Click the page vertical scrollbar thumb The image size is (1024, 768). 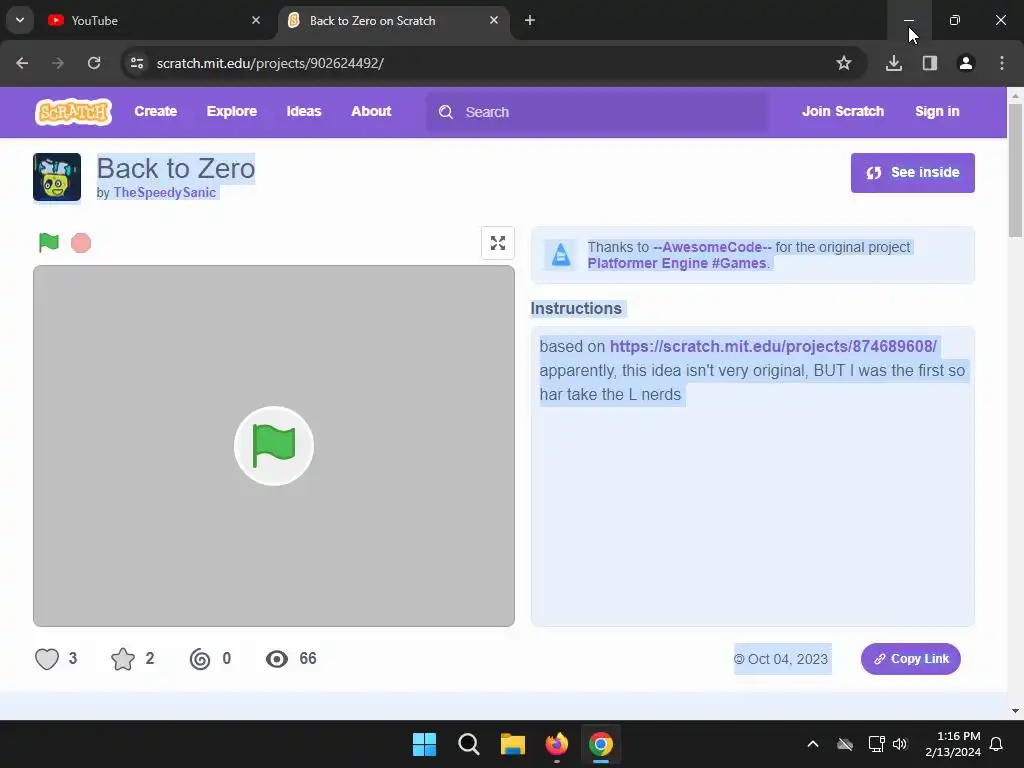(x=1016, y=170)
